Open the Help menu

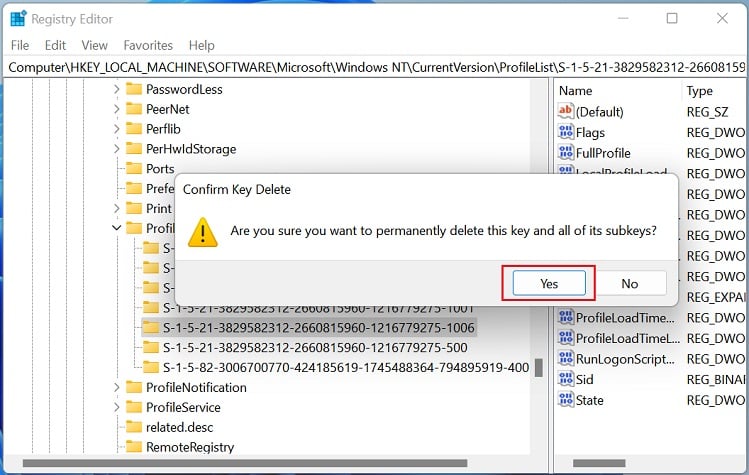201,45
